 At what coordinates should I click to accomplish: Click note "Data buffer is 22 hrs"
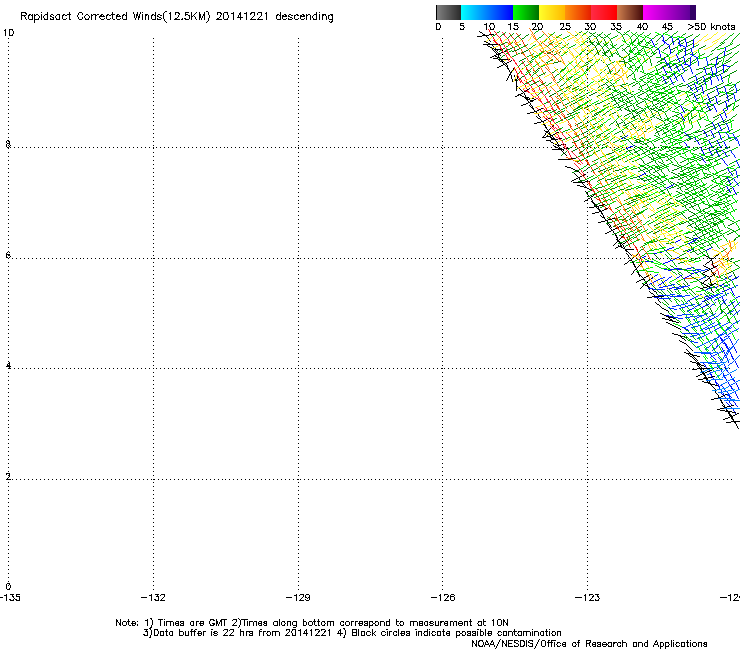click(x=204, y=633)
